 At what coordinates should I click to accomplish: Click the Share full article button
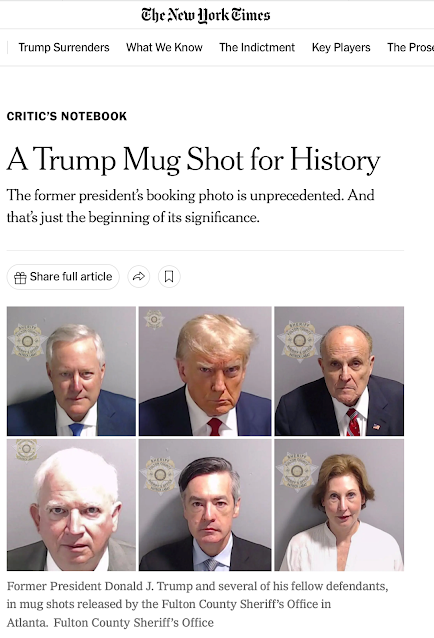click(63, 277)
